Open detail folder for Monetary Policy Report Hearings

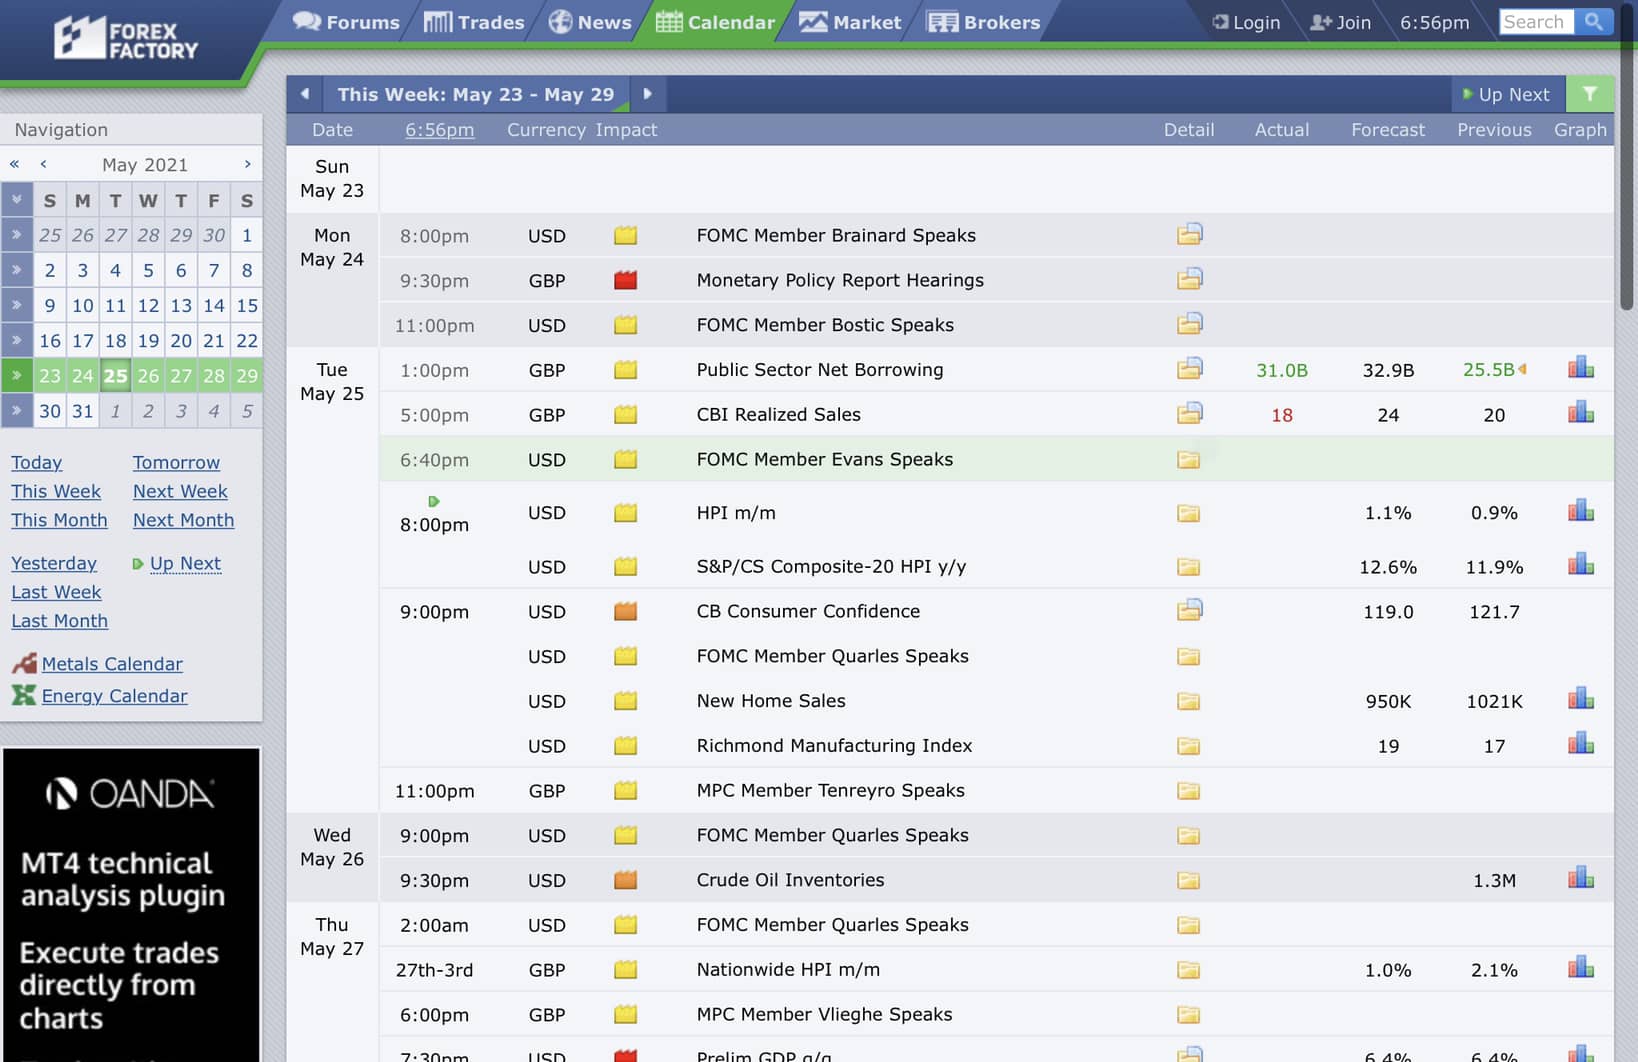[x=1189, y=279]
